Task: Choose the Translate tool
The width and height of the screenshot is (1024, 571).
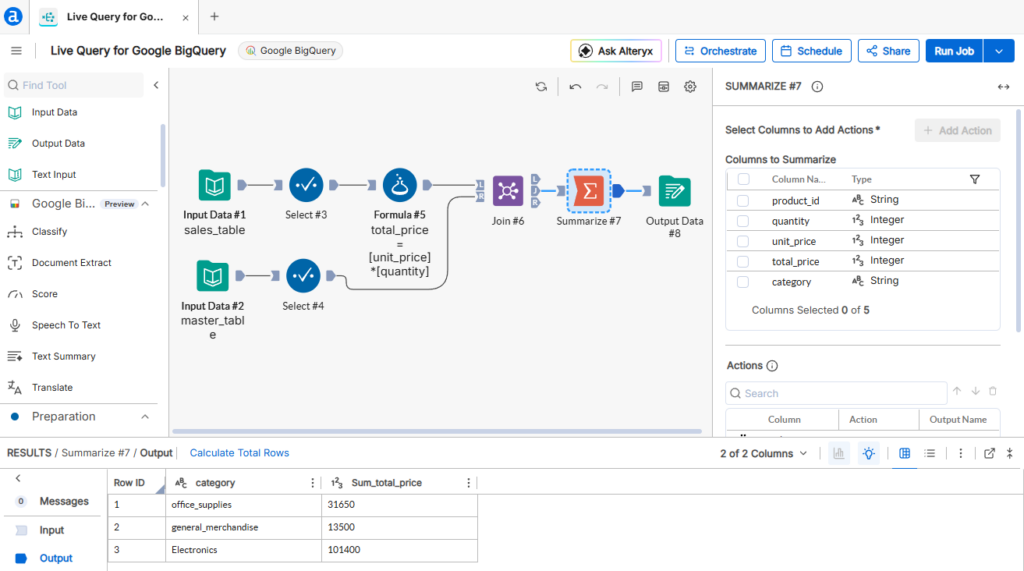Action: click(x=52, y=387)
